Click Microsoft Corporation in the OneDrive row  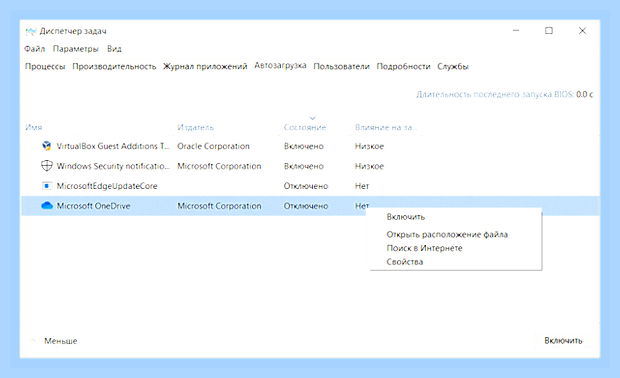219,206
